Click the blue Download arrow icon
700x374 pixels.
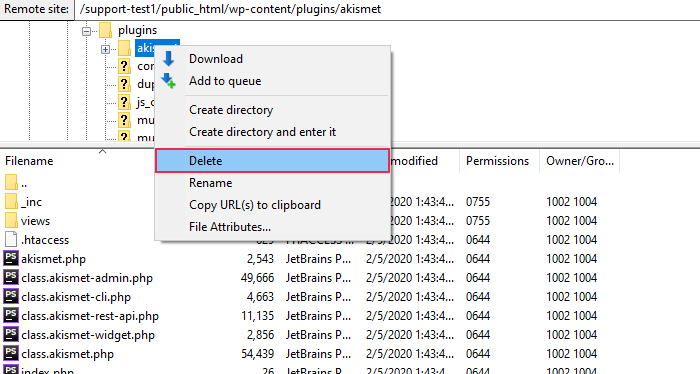[x=169, y=58]
